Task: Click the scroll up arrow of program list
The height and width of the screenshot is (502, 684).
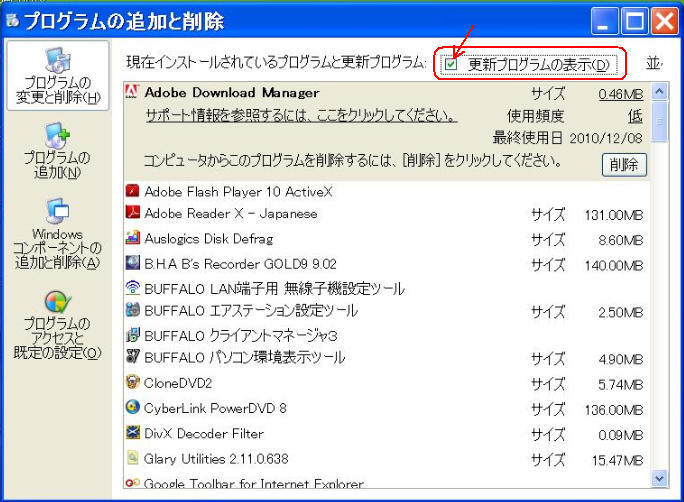Action: (659, 92)
